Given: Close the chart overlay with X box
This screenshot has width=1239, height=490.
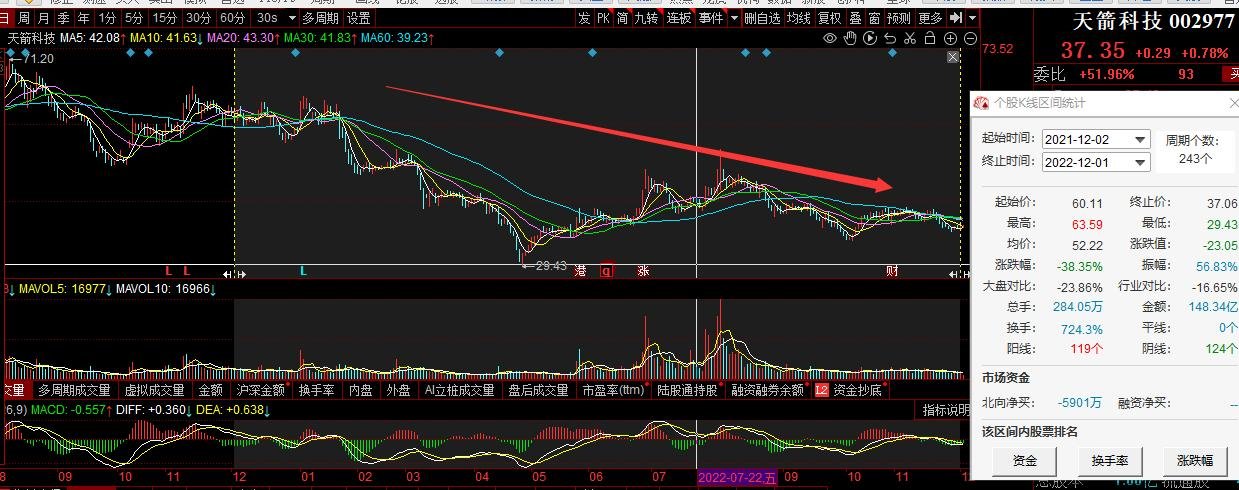Looking at the screenshot, I should (953, 57).
